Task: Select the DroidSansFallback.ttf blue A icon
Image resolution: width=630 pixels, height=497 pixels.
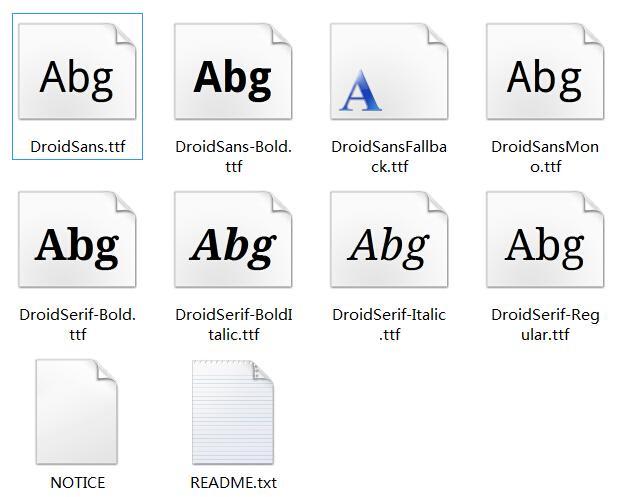Action: [x=389, y=78]
